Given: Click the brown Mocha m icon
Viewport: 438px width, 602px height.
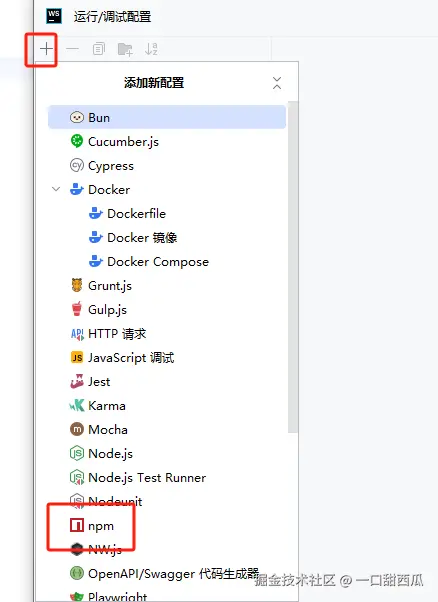Looking at the screenshot, I should [77, 429].
